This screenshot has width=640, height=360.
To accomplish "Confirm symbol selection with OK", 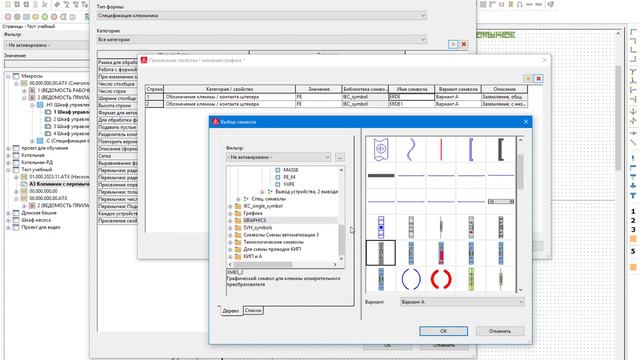I will (443, 331).
